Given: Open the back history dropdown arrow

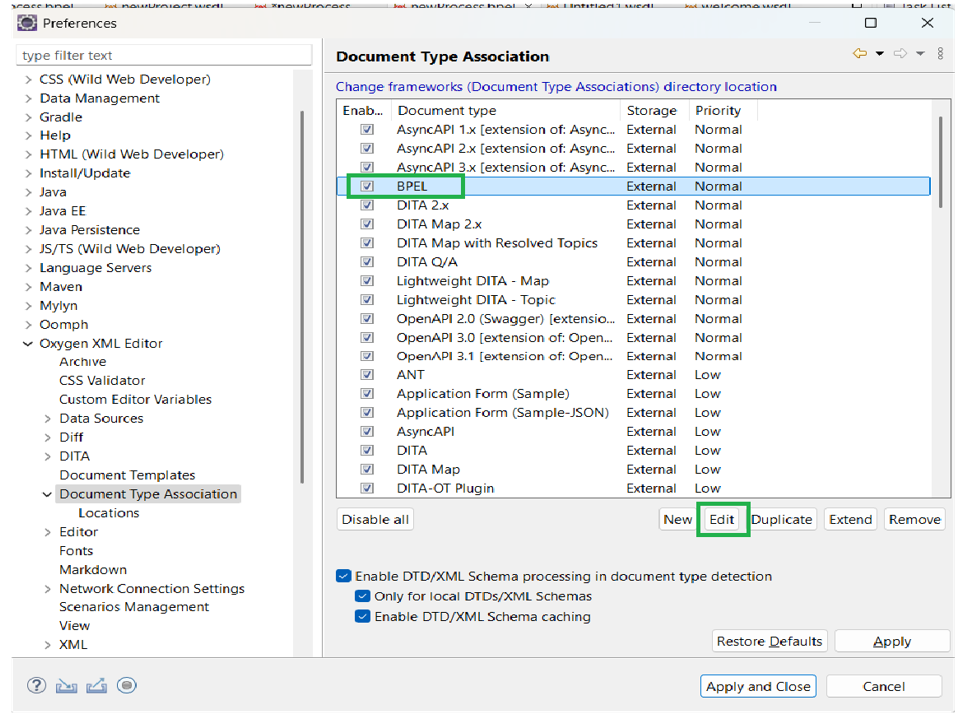Looking at the screenshot, I should pos(879,54).
